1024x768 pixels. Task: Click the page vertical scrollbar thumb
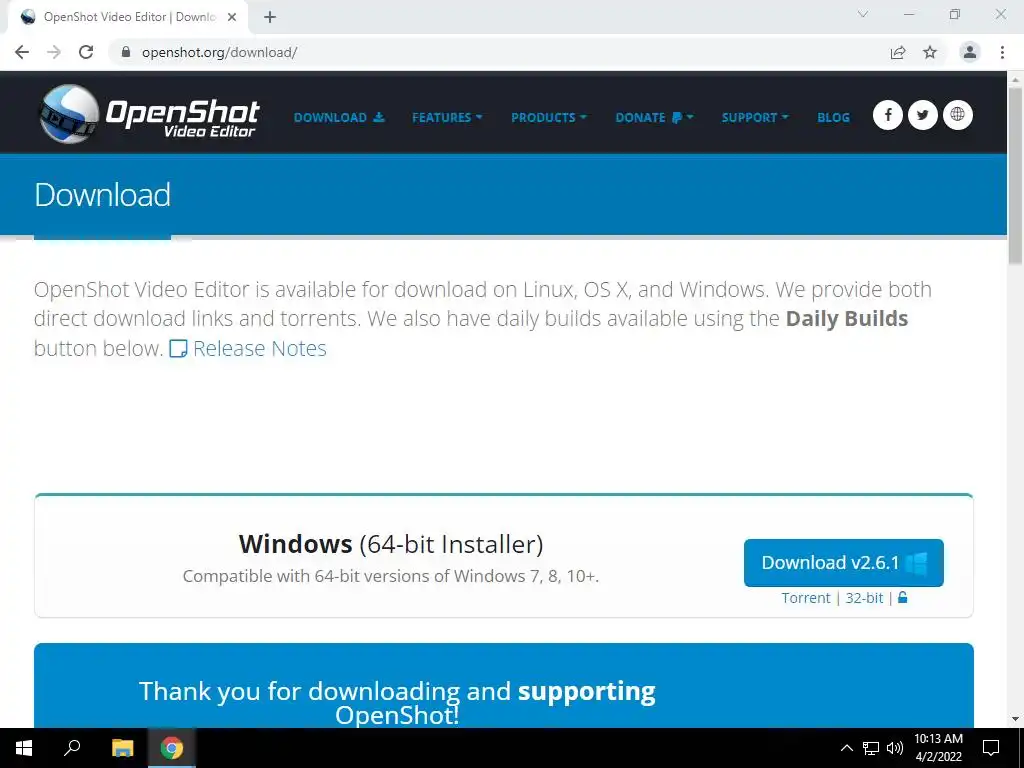click(x=1015, y=175)
